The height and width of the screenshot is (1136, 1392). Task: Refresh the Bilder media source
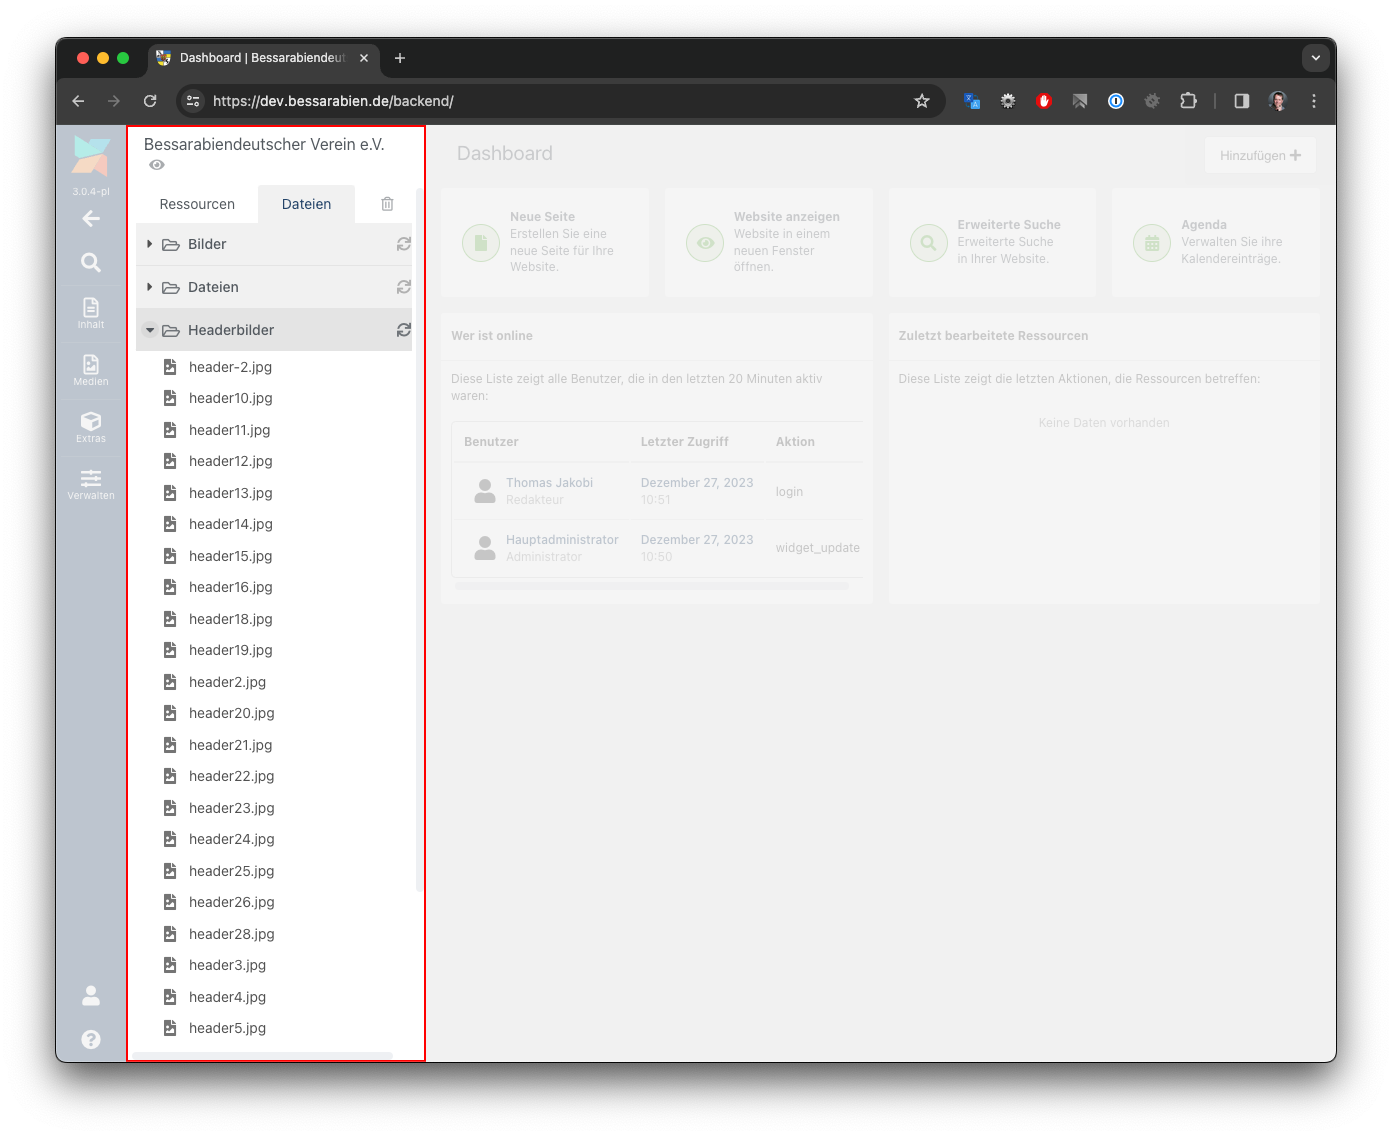coord(404,244)
